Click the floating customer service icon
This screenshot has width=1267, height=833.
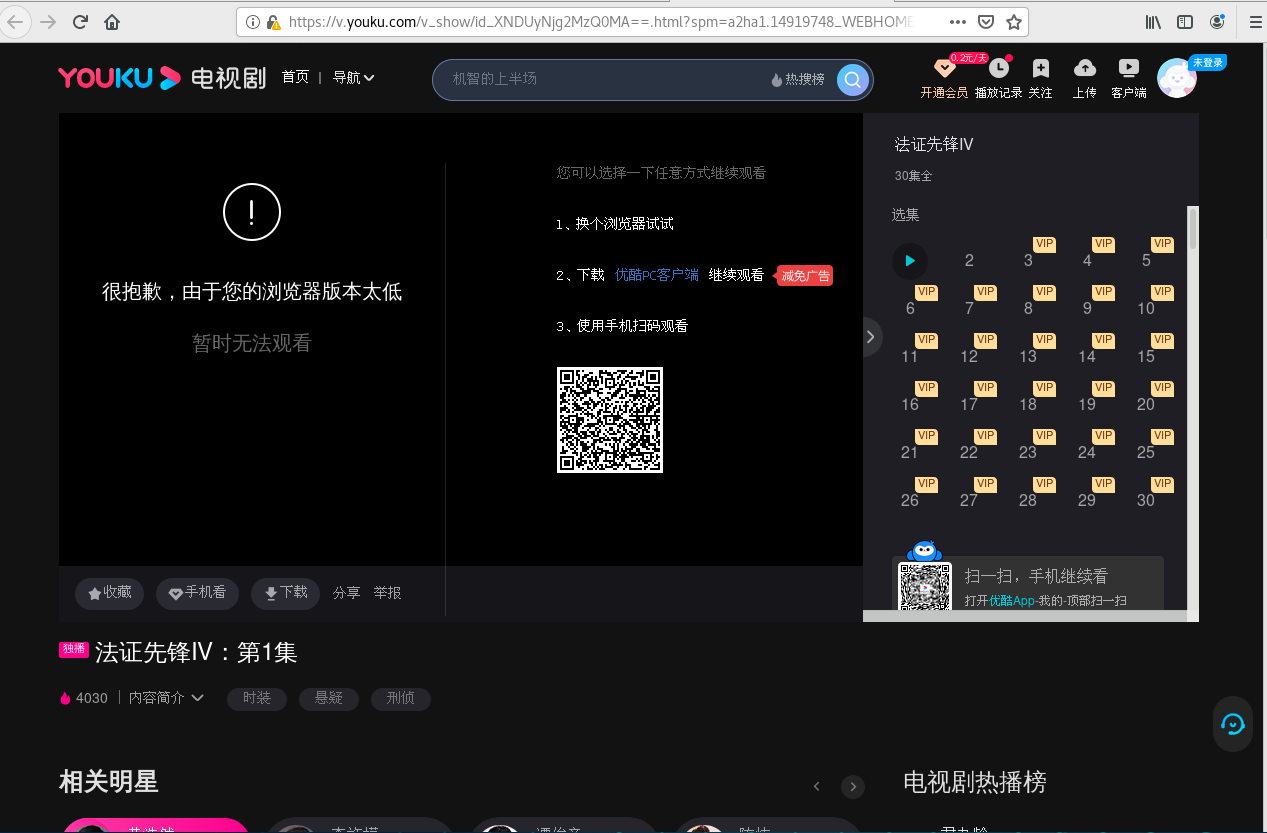(1232, 724)
